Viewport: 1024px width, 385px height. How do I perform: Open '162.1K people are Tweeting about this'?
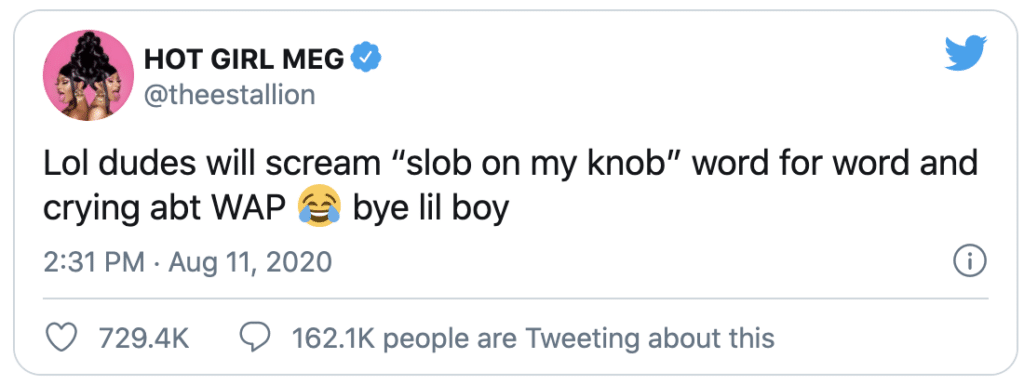click(532, 339)
